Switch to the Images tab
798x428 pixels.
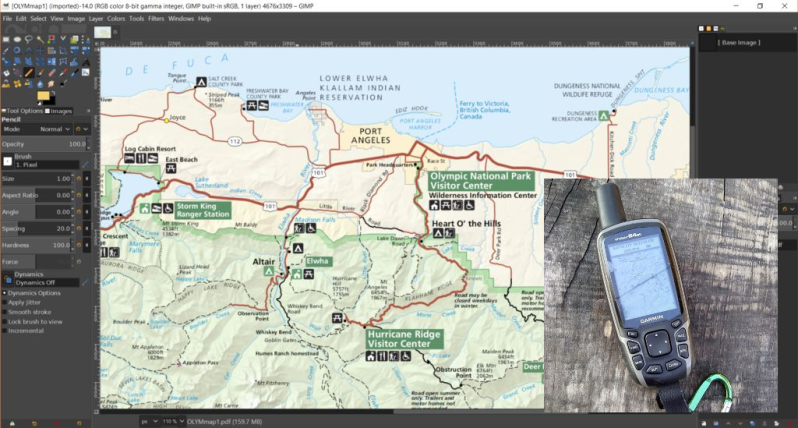point(59,111)
